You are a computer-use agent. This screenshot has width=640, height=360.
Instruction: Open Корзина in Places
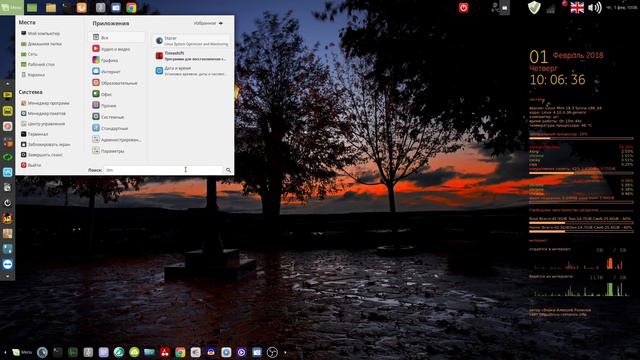tap(33, 75)
